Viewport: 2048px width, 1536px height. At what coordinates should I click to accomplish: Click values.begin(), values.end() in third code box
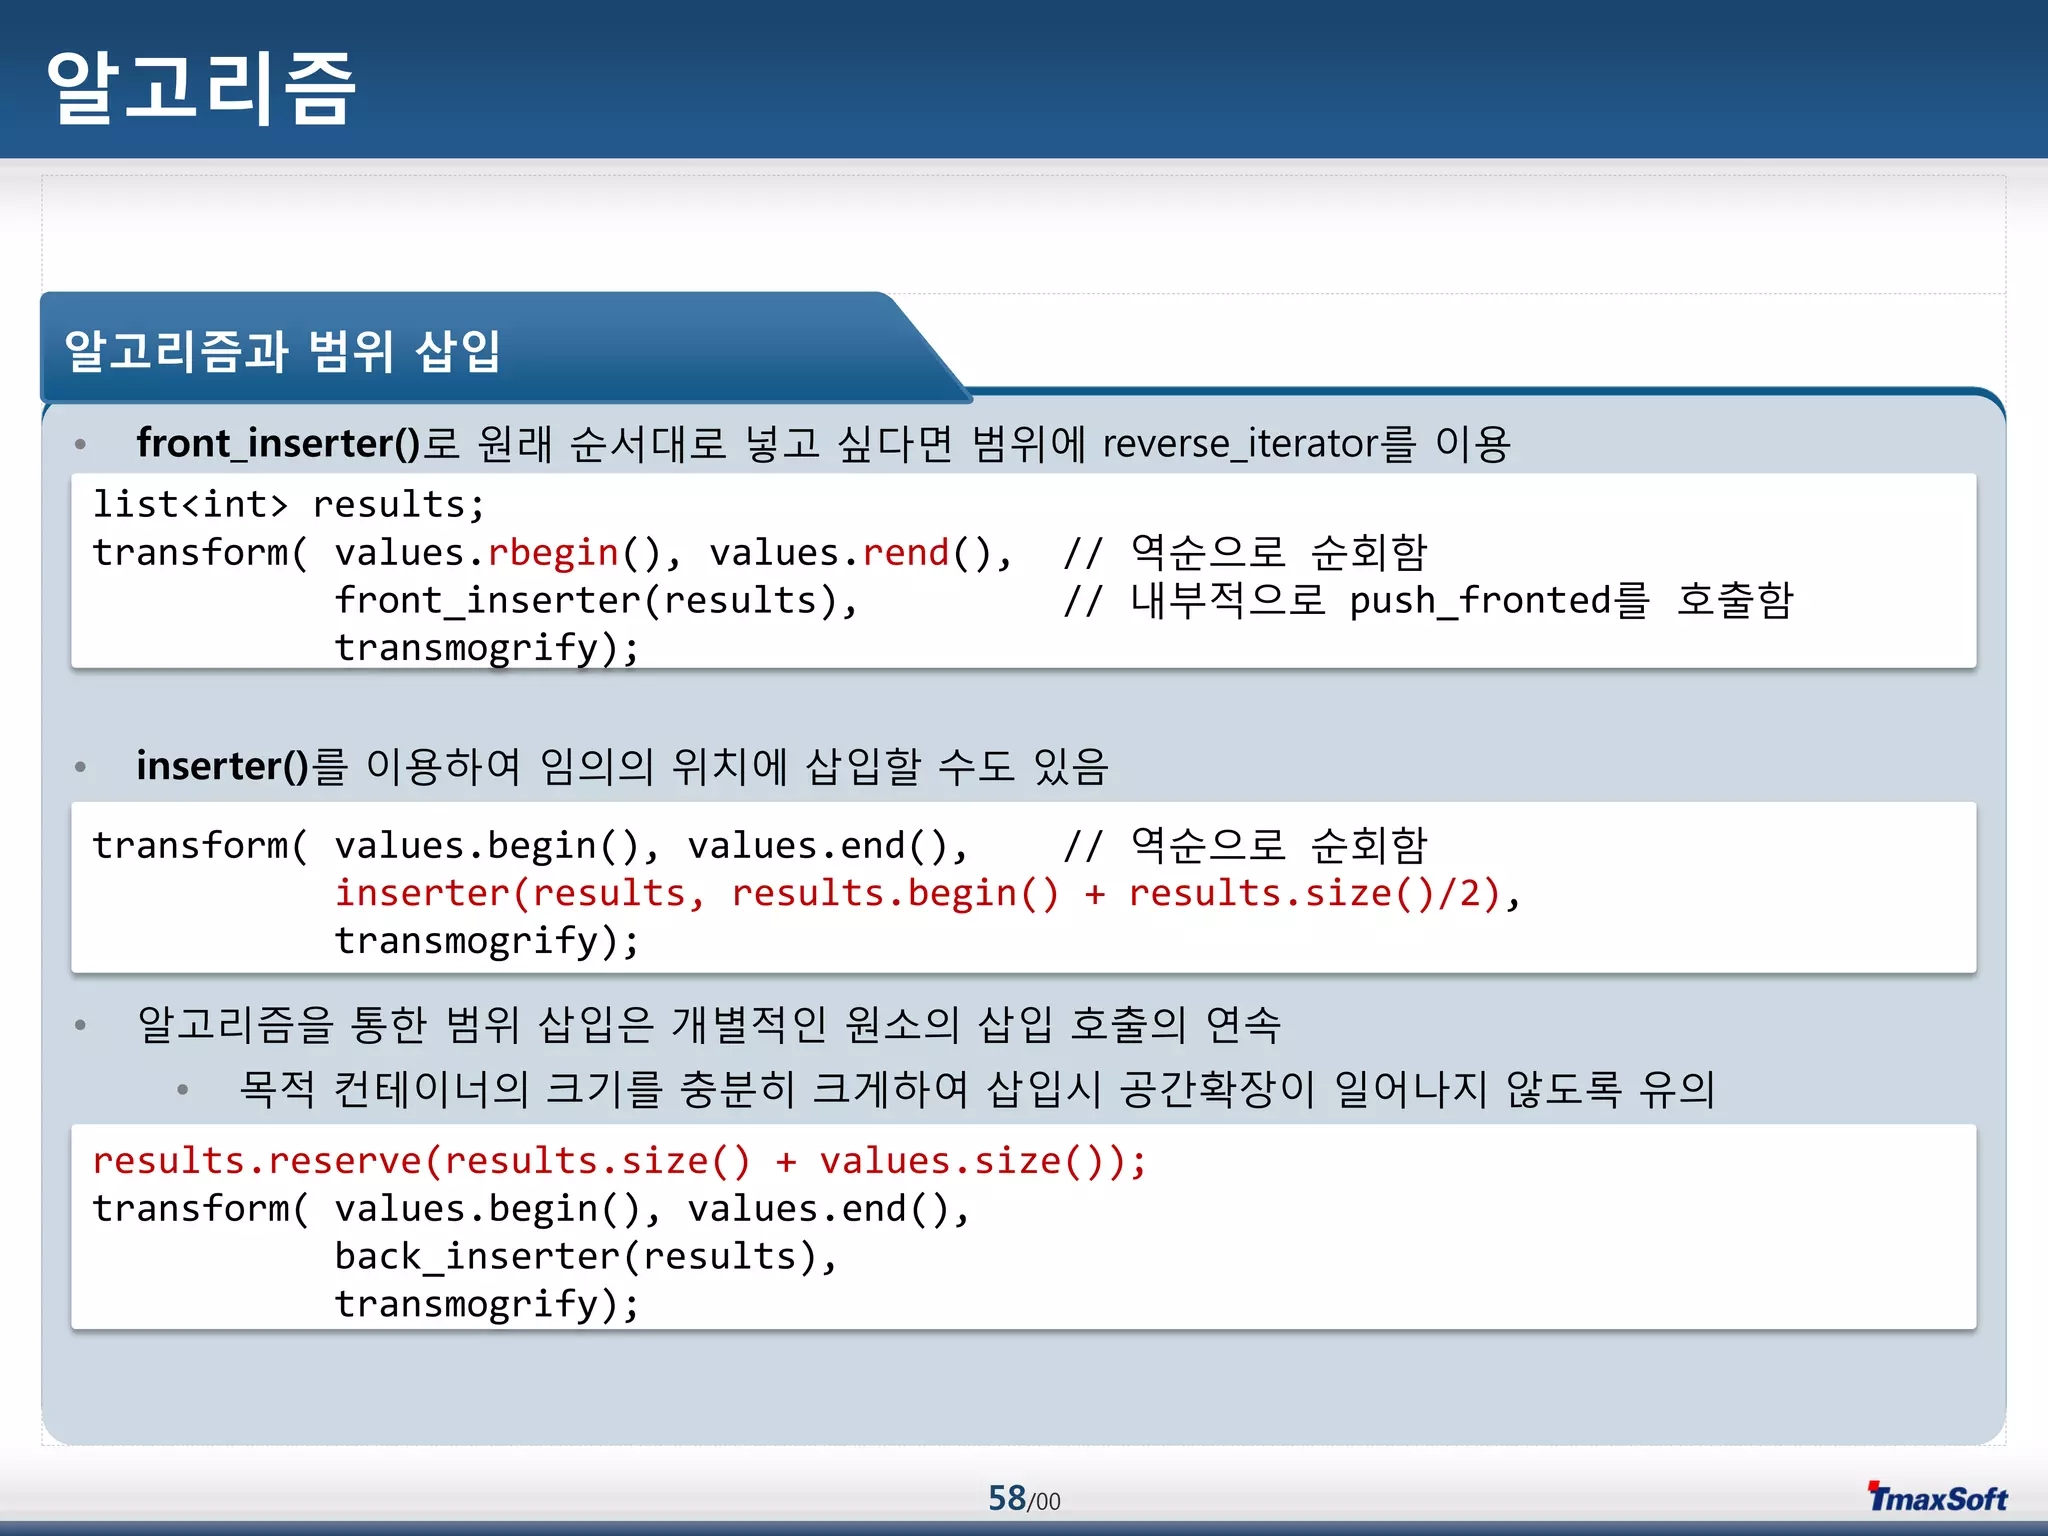point(652,1209)
